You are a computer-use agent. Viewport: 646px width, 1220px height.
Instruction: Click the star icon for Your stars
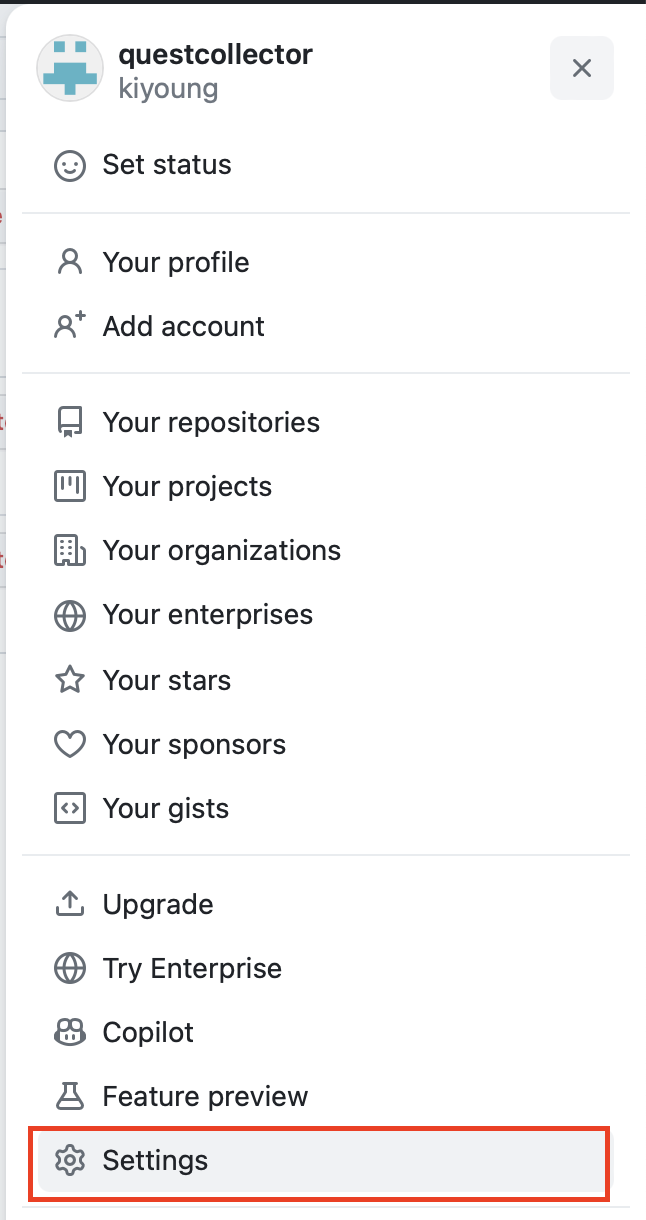tap(70, 681)
